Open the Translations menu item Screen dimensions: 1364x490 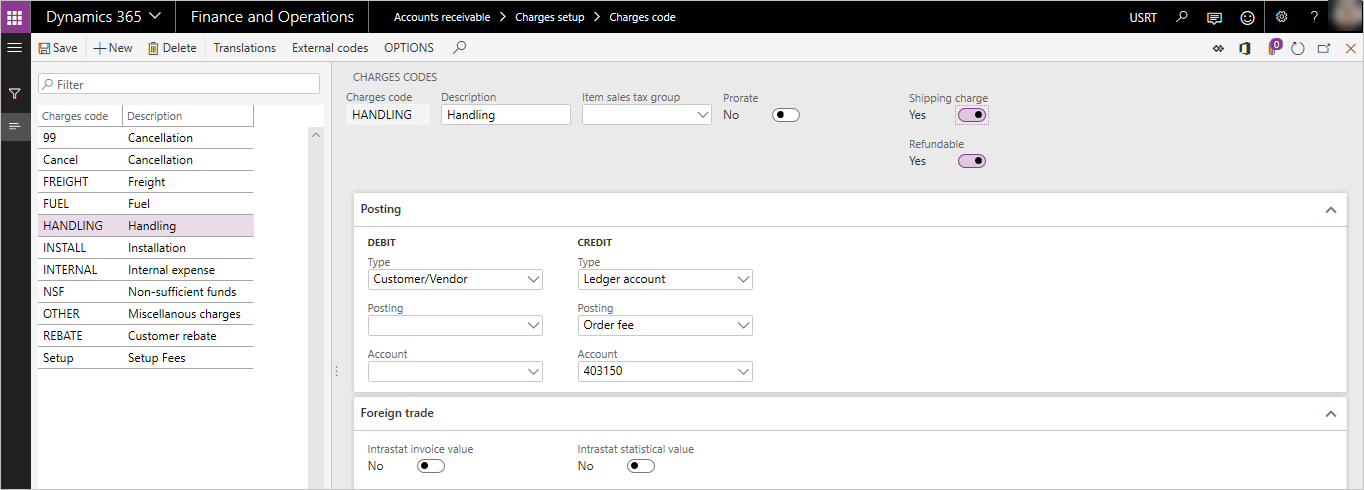244,48
